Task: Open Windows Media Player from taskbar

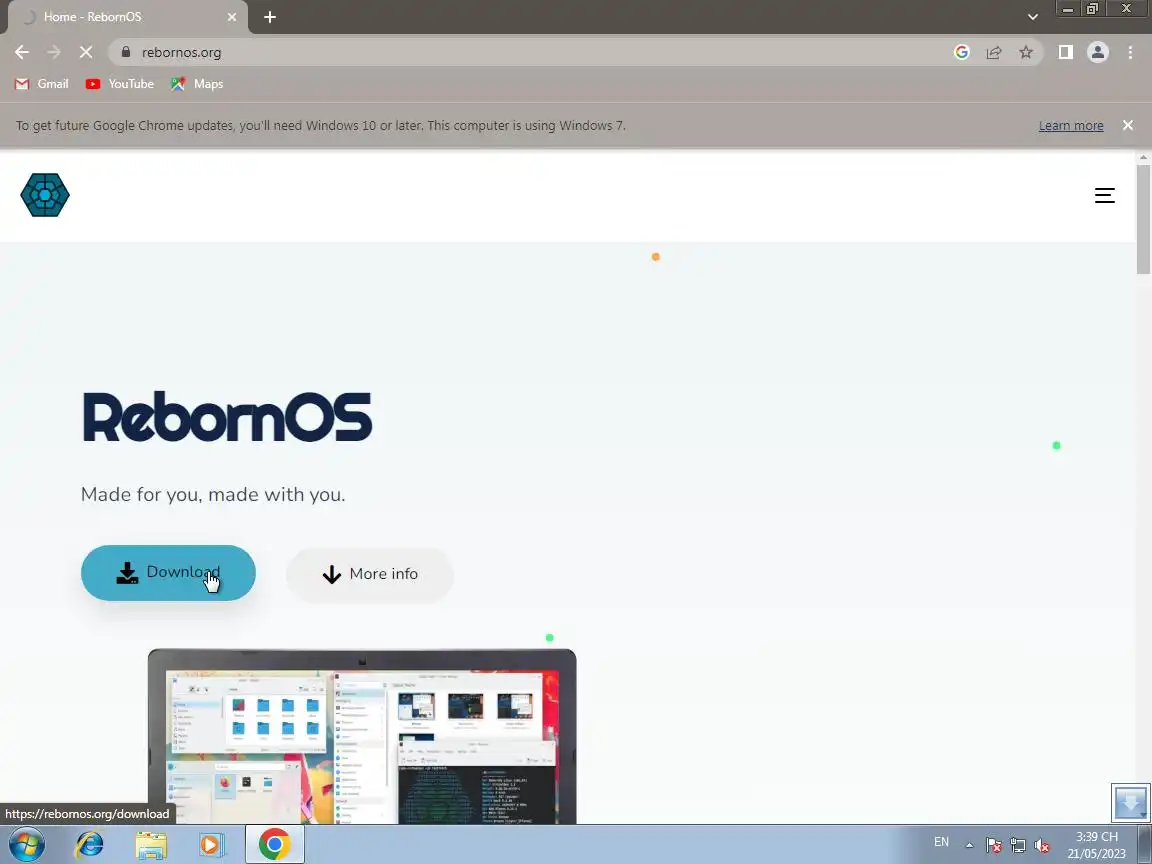Action: 212,845
